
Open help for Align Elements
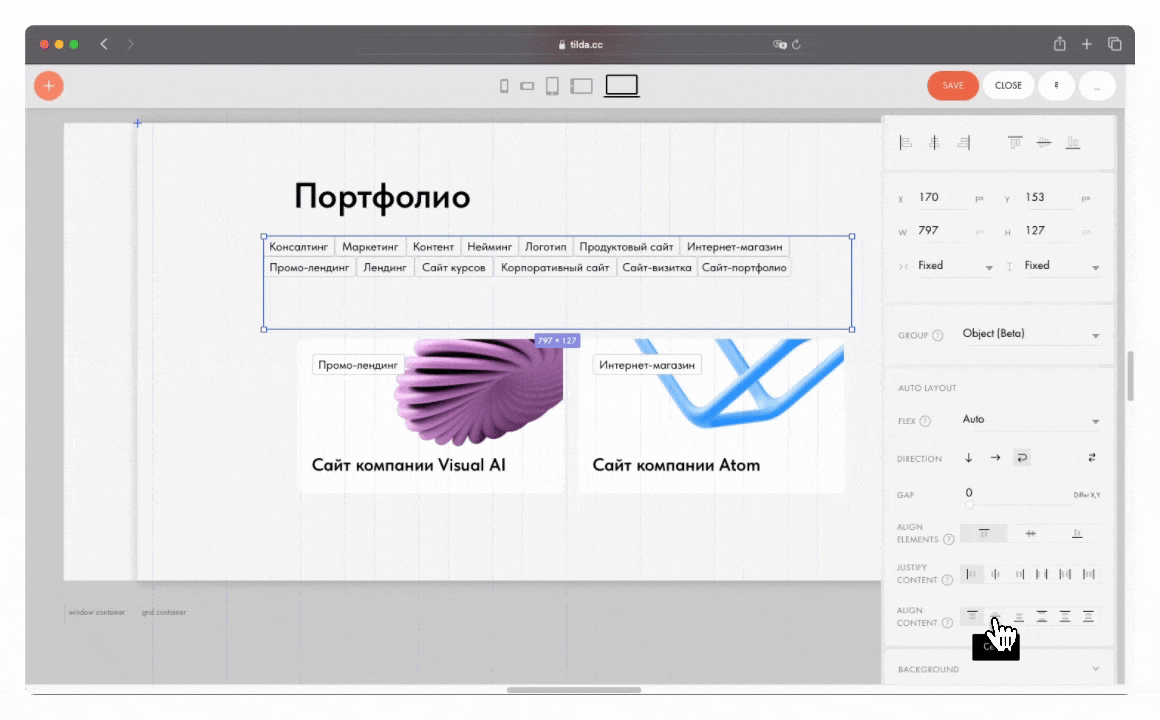point(948,539)
